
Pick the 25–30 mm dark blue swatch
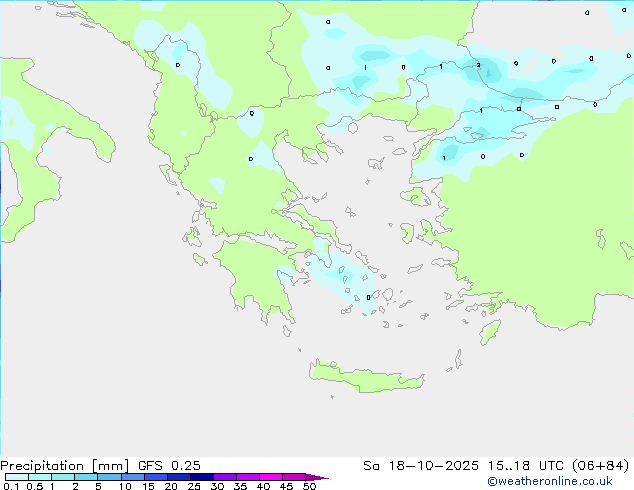tap(202, 477)
